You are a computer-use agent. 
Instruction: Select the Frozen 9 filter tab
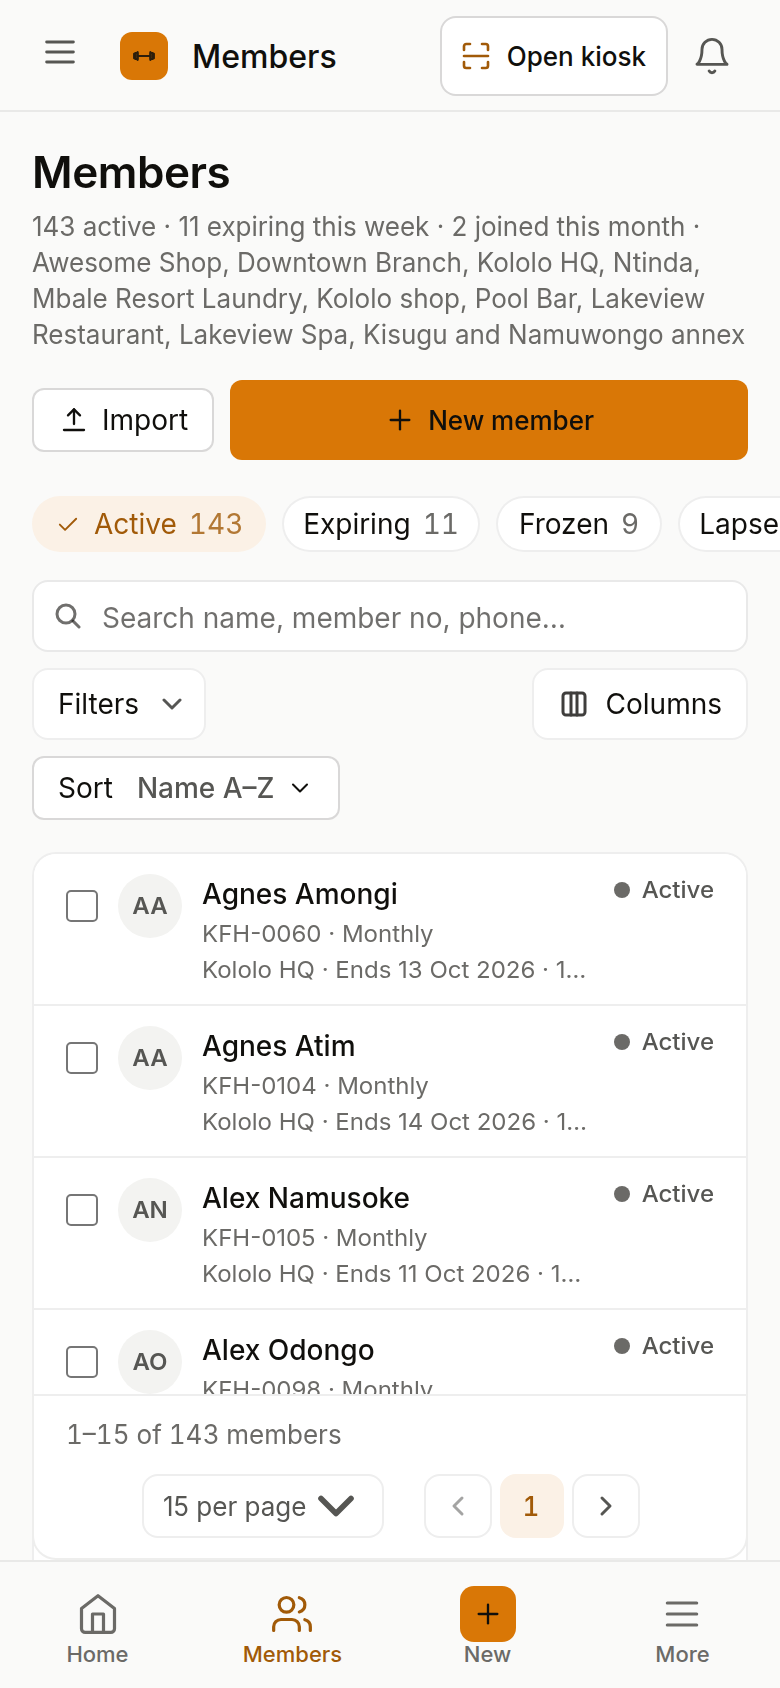point(579,524)
